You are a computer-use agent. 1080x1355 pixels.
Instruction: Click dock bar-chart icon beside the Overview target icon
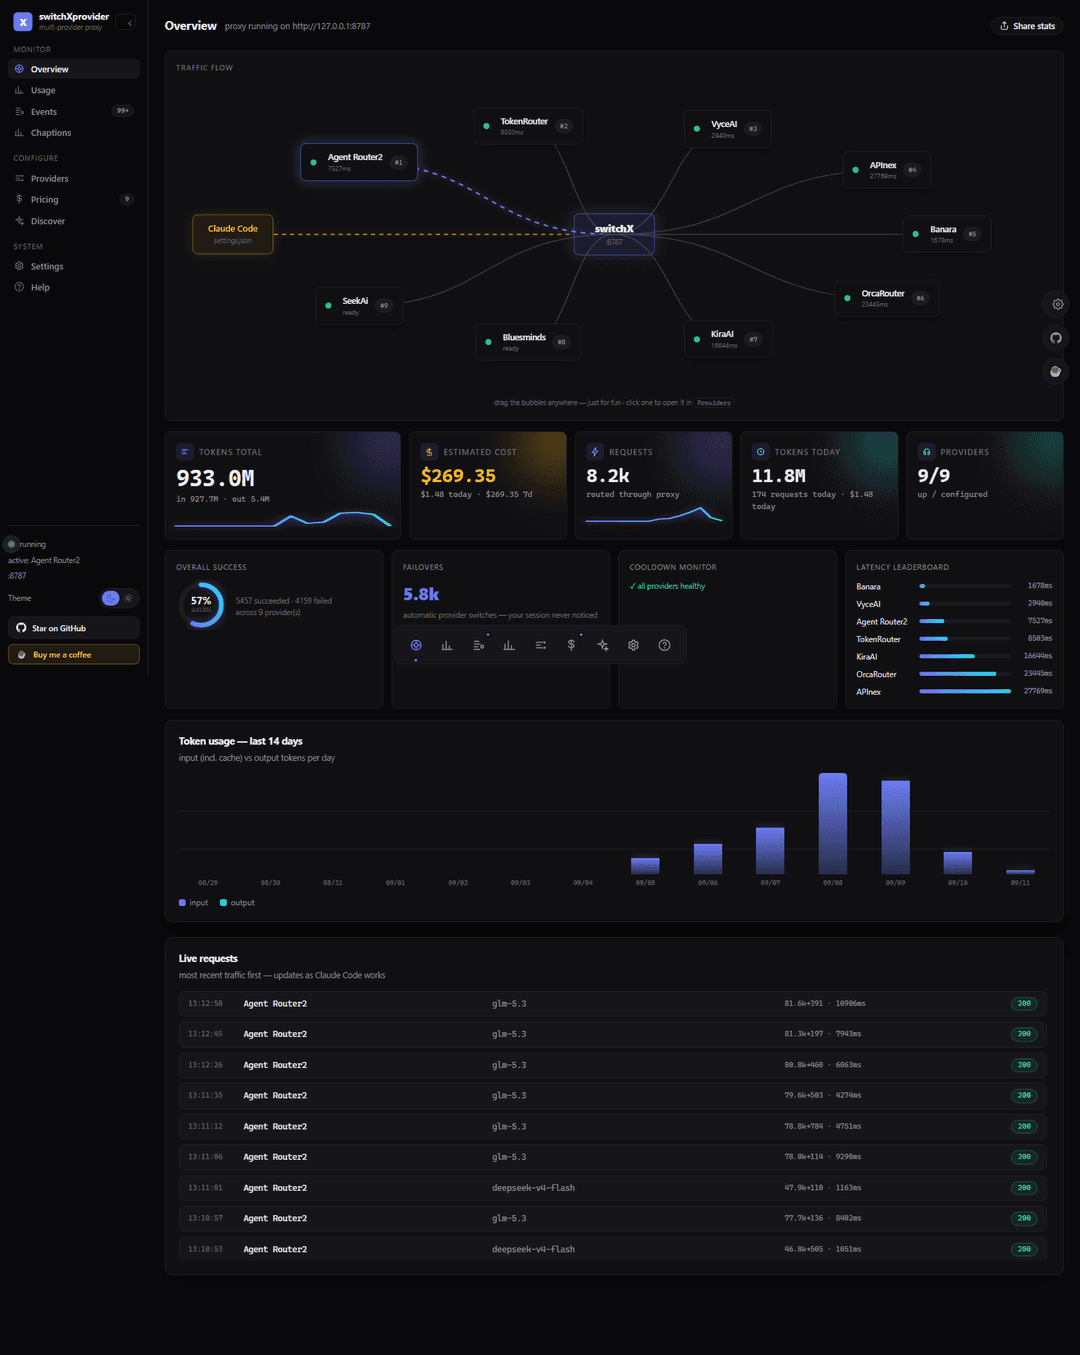point(447,645)
